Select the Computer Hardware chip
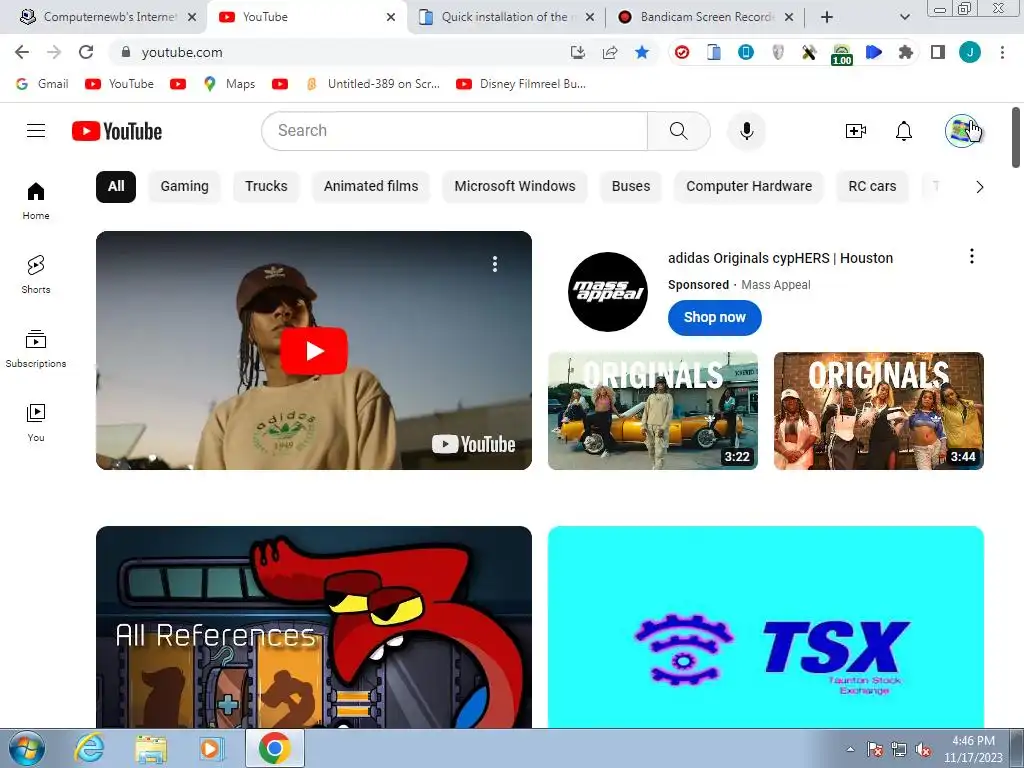The image size is (1024, 768). click(x=749, y=187)
